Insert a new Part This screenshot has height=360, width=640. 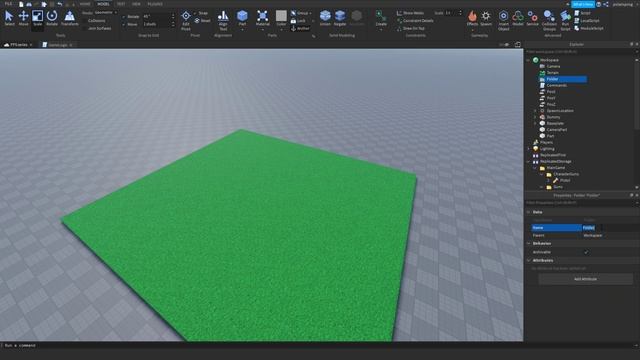click(242, 18)
